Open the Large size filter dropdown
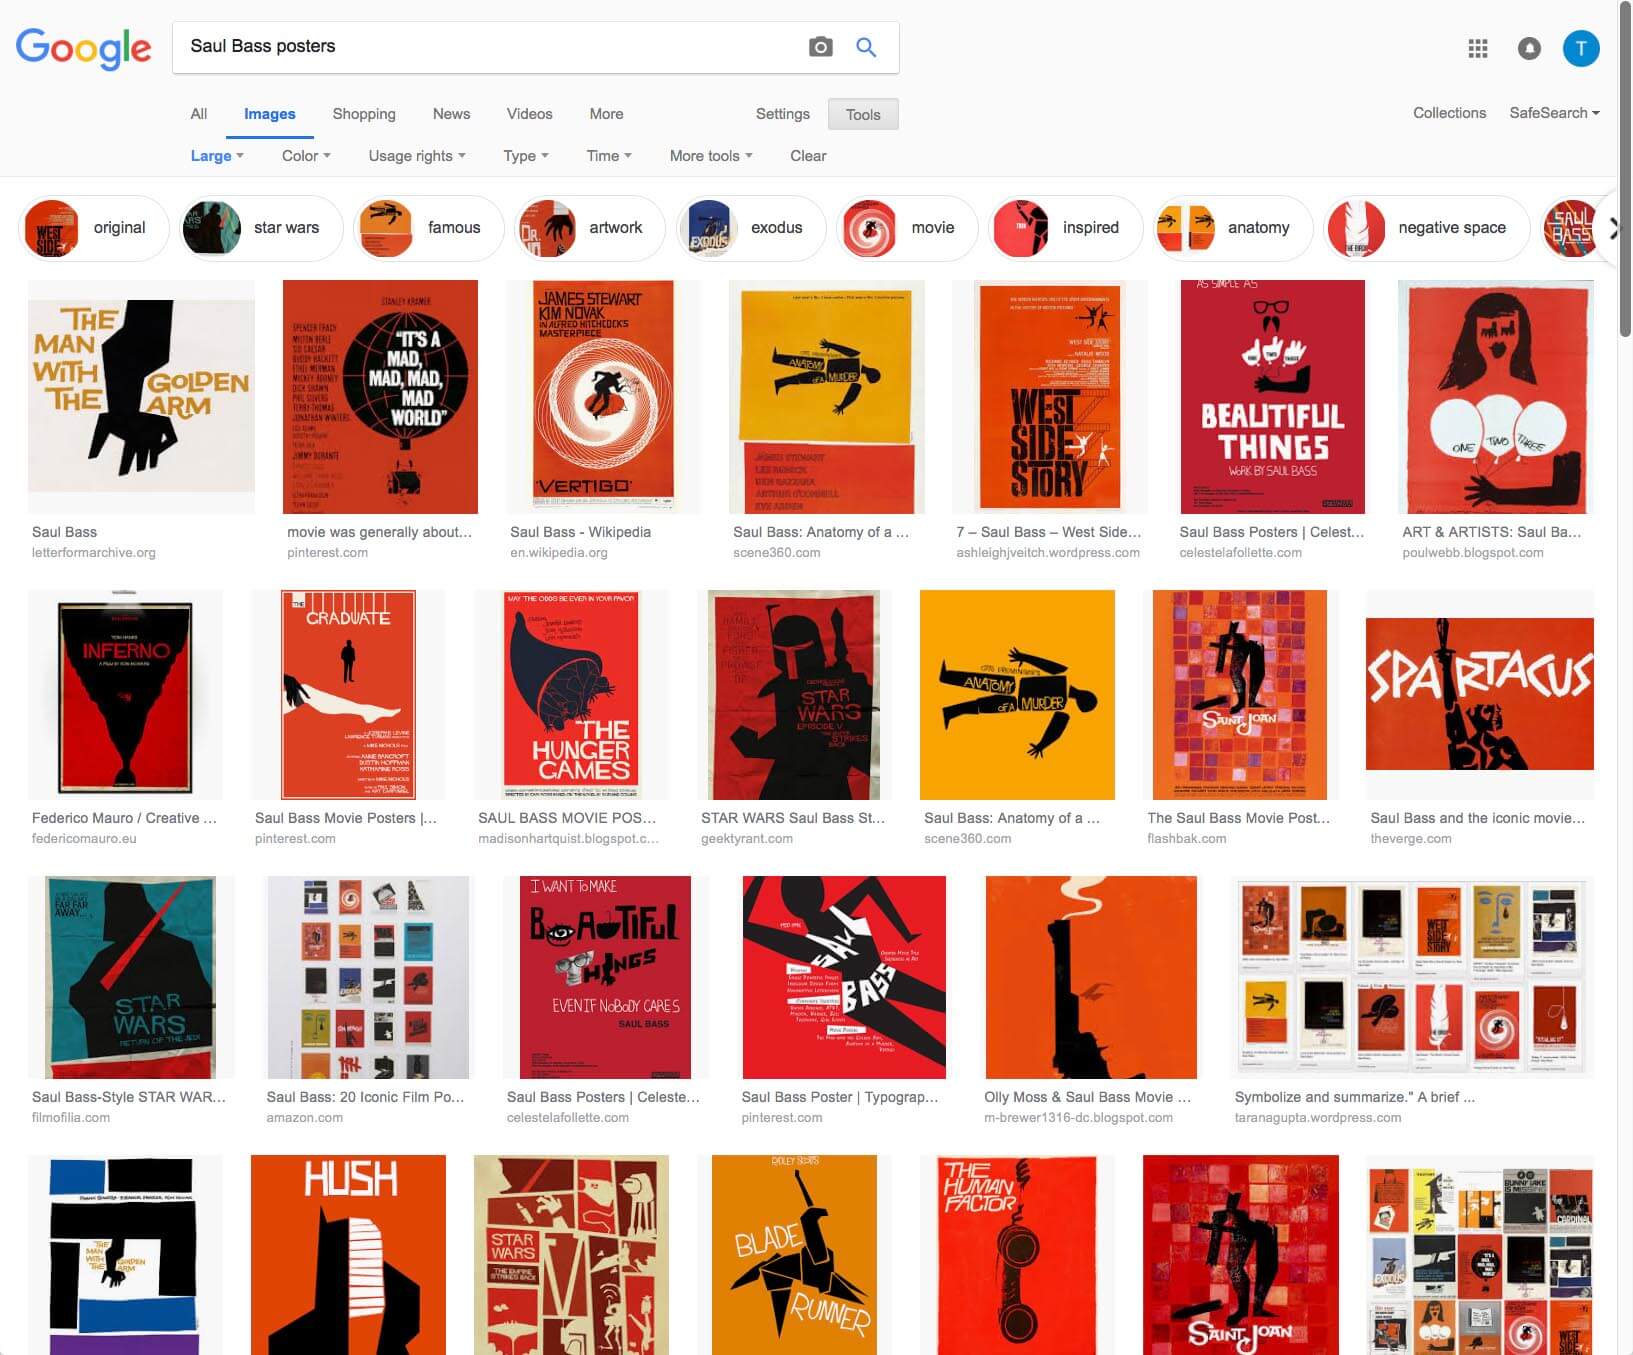1633x1355 pixels. pos(217,156)
